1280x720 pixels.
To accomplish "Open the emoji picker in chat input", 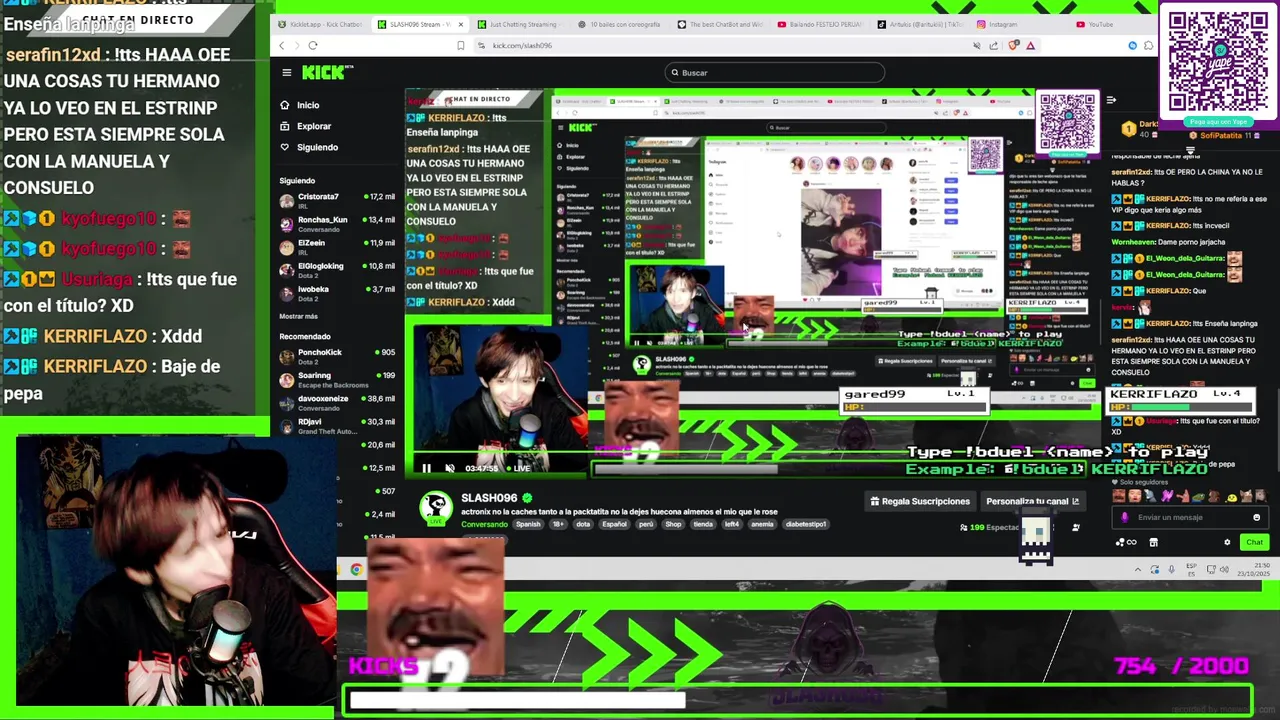I will tap(1257, 517).
